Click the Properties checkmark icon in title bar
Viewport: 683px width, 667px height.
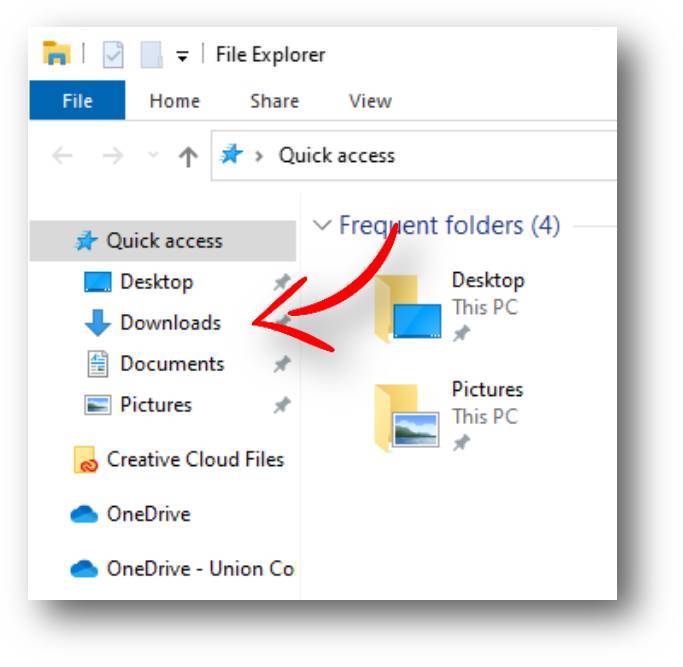click(x=113, y=54)
